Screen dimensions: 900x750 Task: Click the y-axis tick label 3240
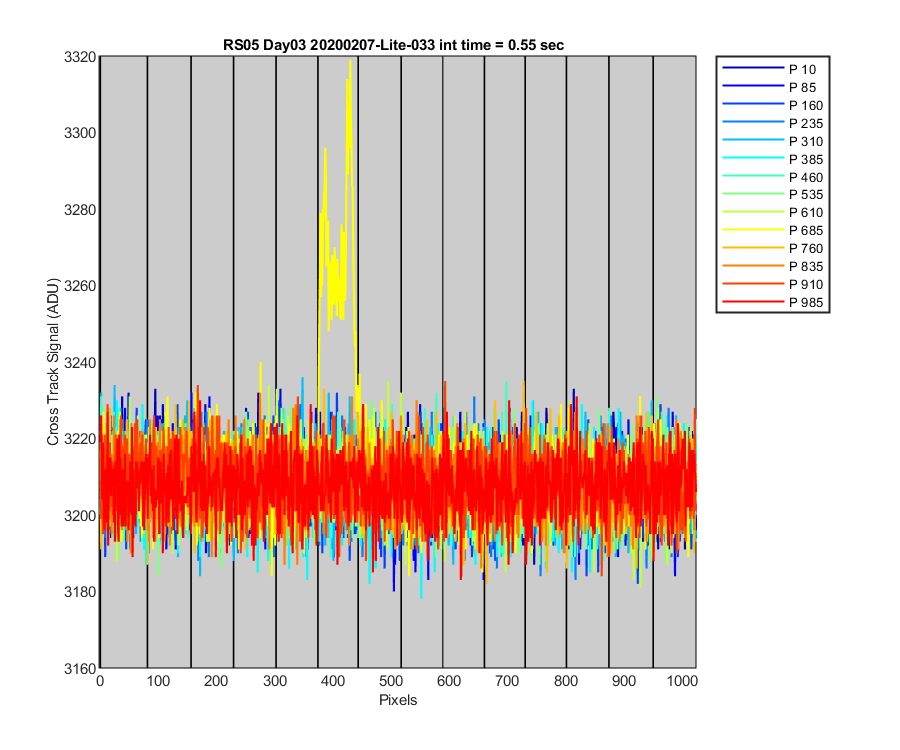click(80, 363)
